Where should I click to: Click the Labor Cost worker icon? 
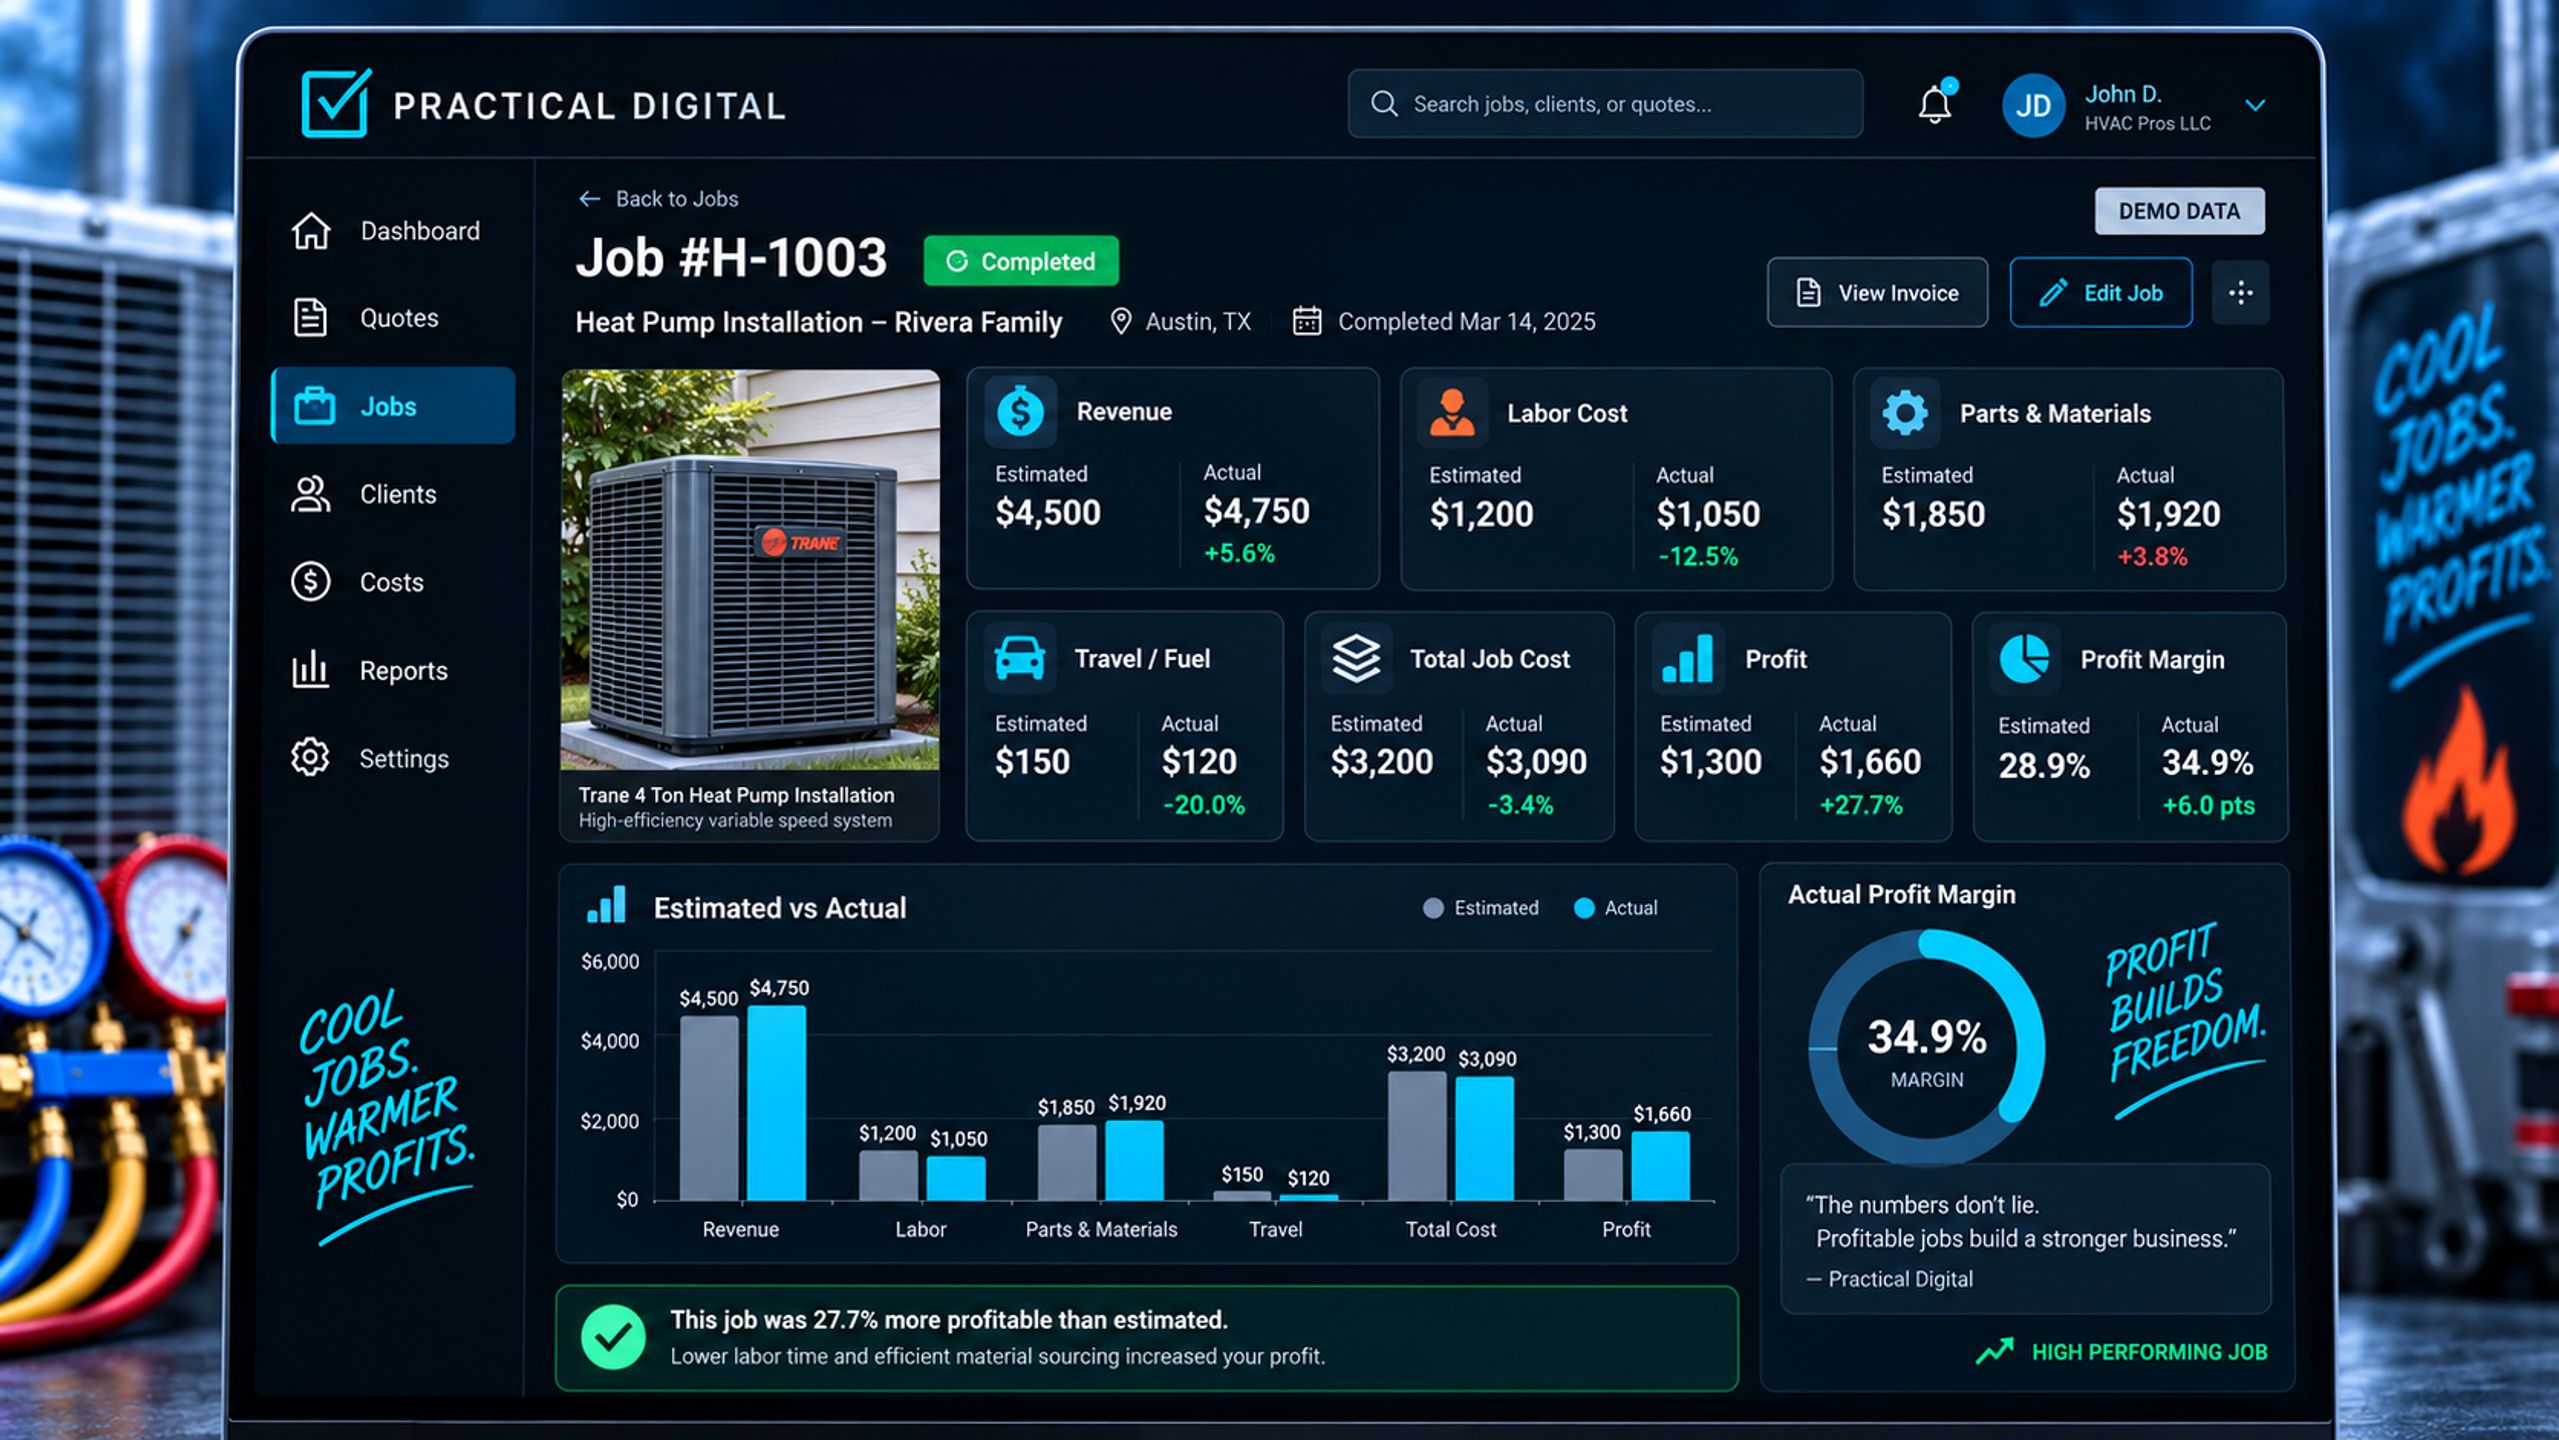1452,412
